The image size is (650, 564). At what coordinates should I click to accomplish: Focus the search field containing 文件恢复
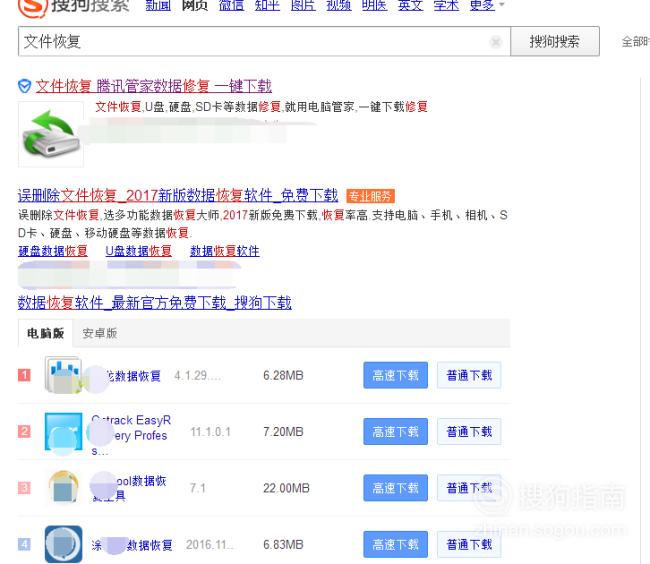point(264,41)
